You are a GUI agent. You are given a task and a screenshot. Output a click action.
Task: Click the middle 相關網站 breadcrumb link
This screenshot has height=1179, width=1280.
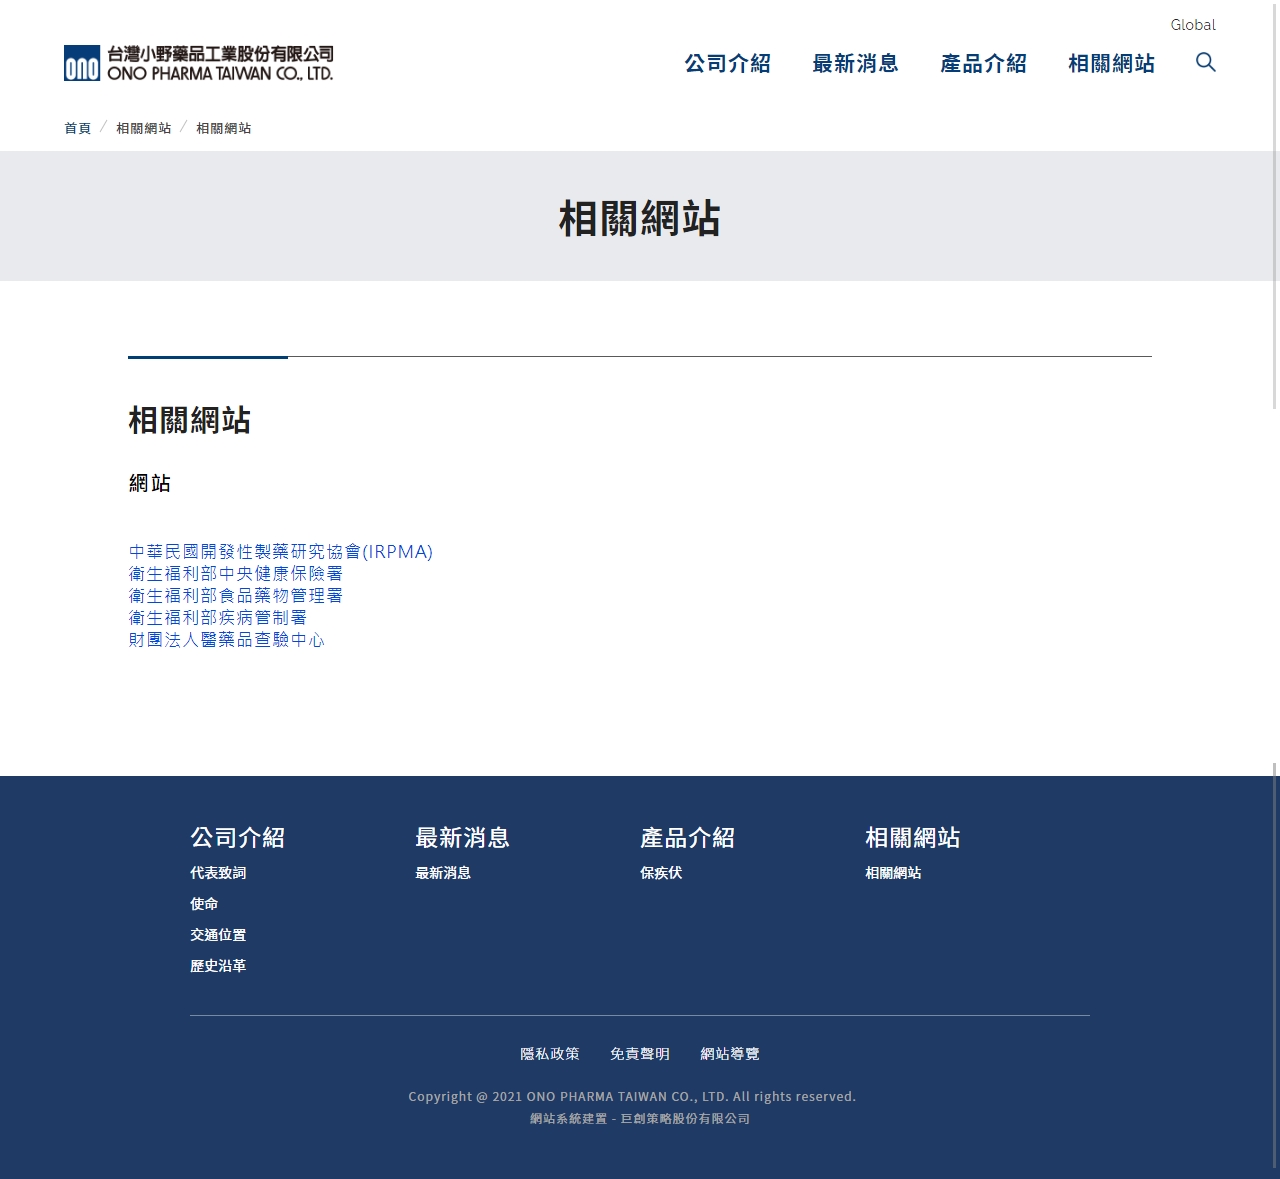(144, 128)
